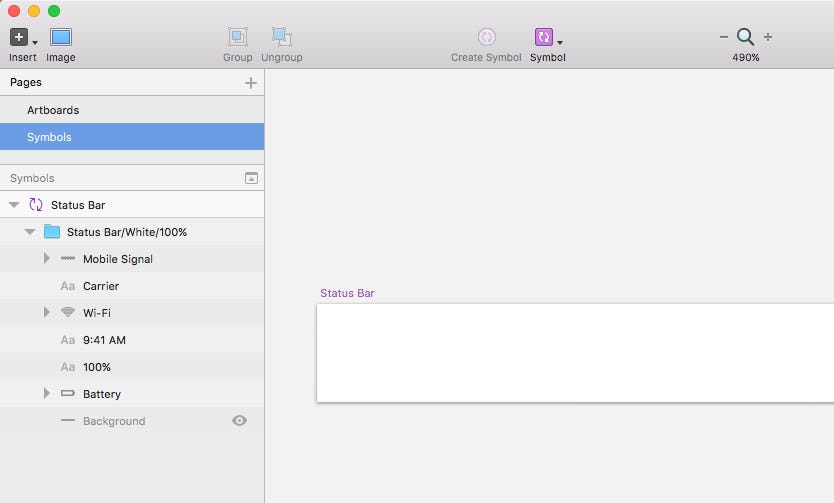The image size is (834, 503).
Task: Select Status Bar/White/100% group layer
Action: [x=132, y=232]
